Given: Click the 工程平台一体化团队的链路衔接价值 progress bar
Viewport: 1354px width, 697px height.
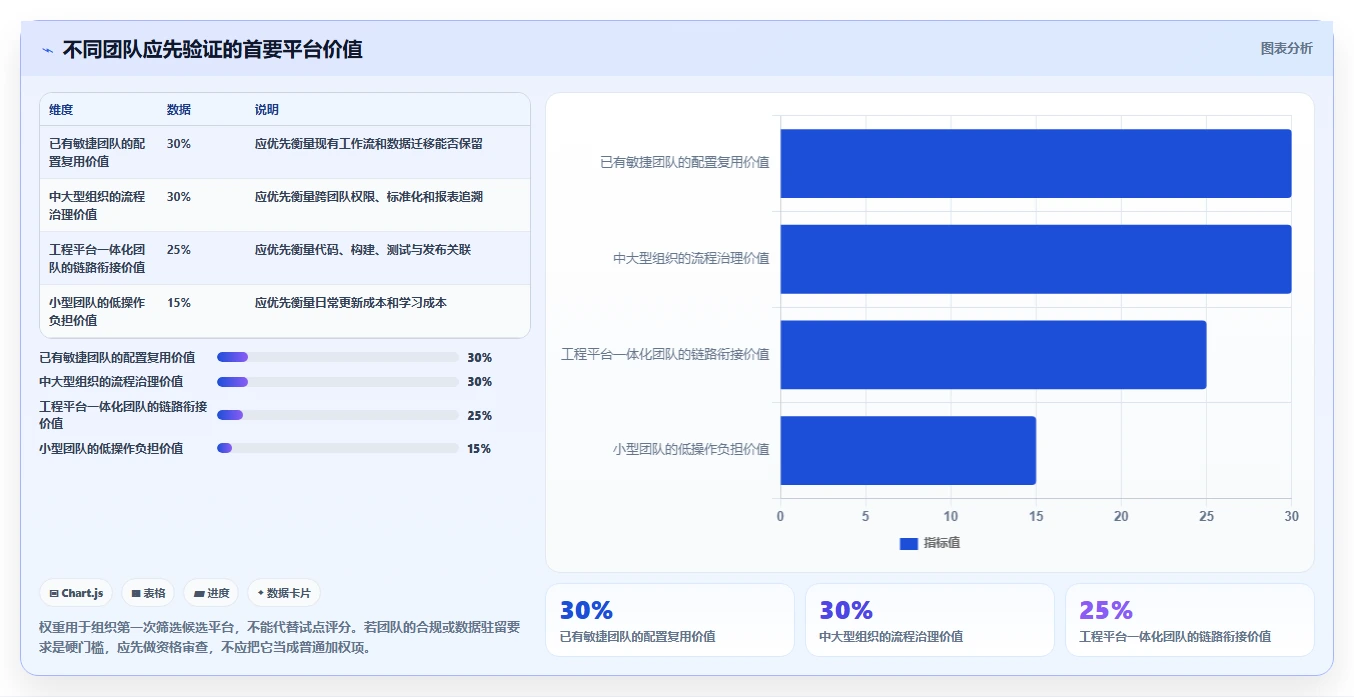Looking at the screenshot, I should (x=337, y=415).
